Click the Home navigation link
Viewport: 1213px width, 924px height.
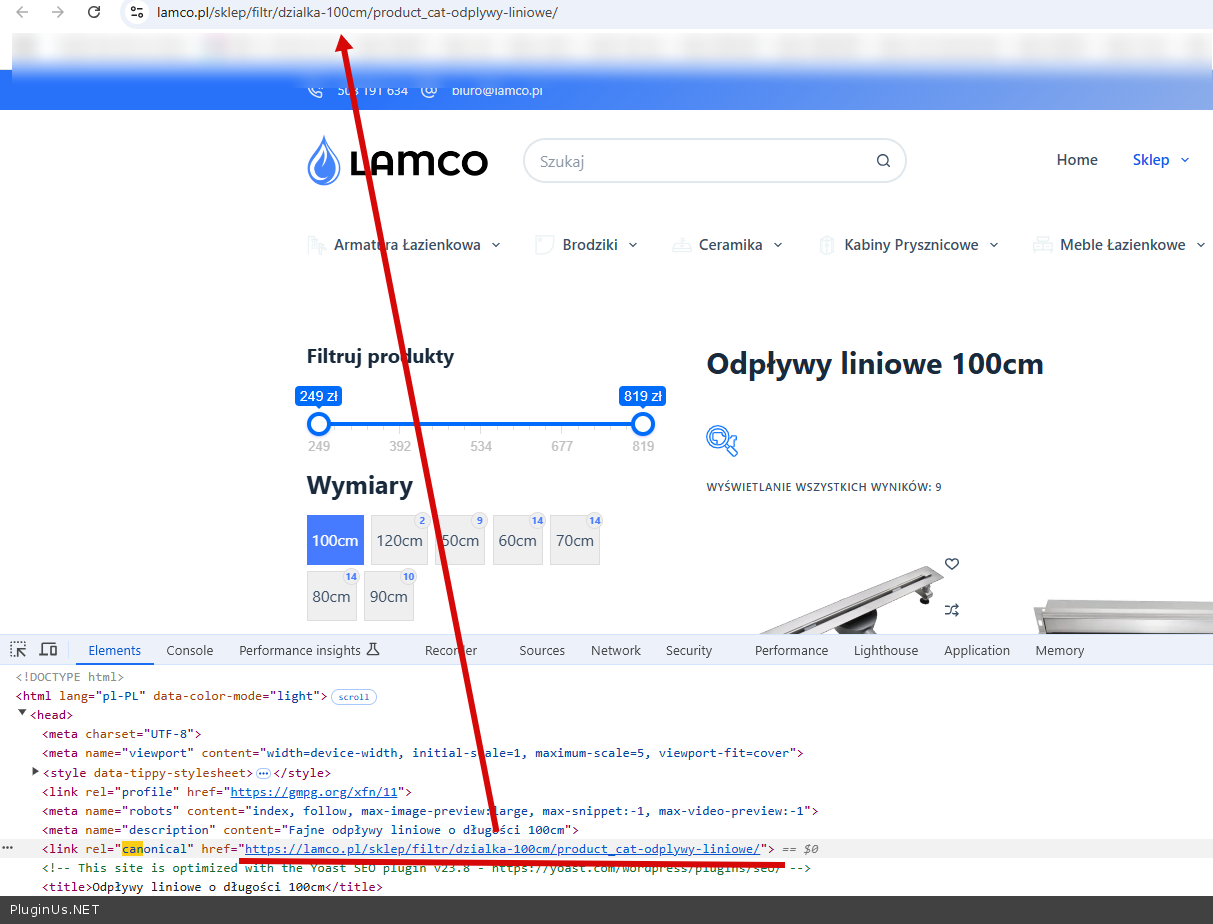[x=1076, y=160]
